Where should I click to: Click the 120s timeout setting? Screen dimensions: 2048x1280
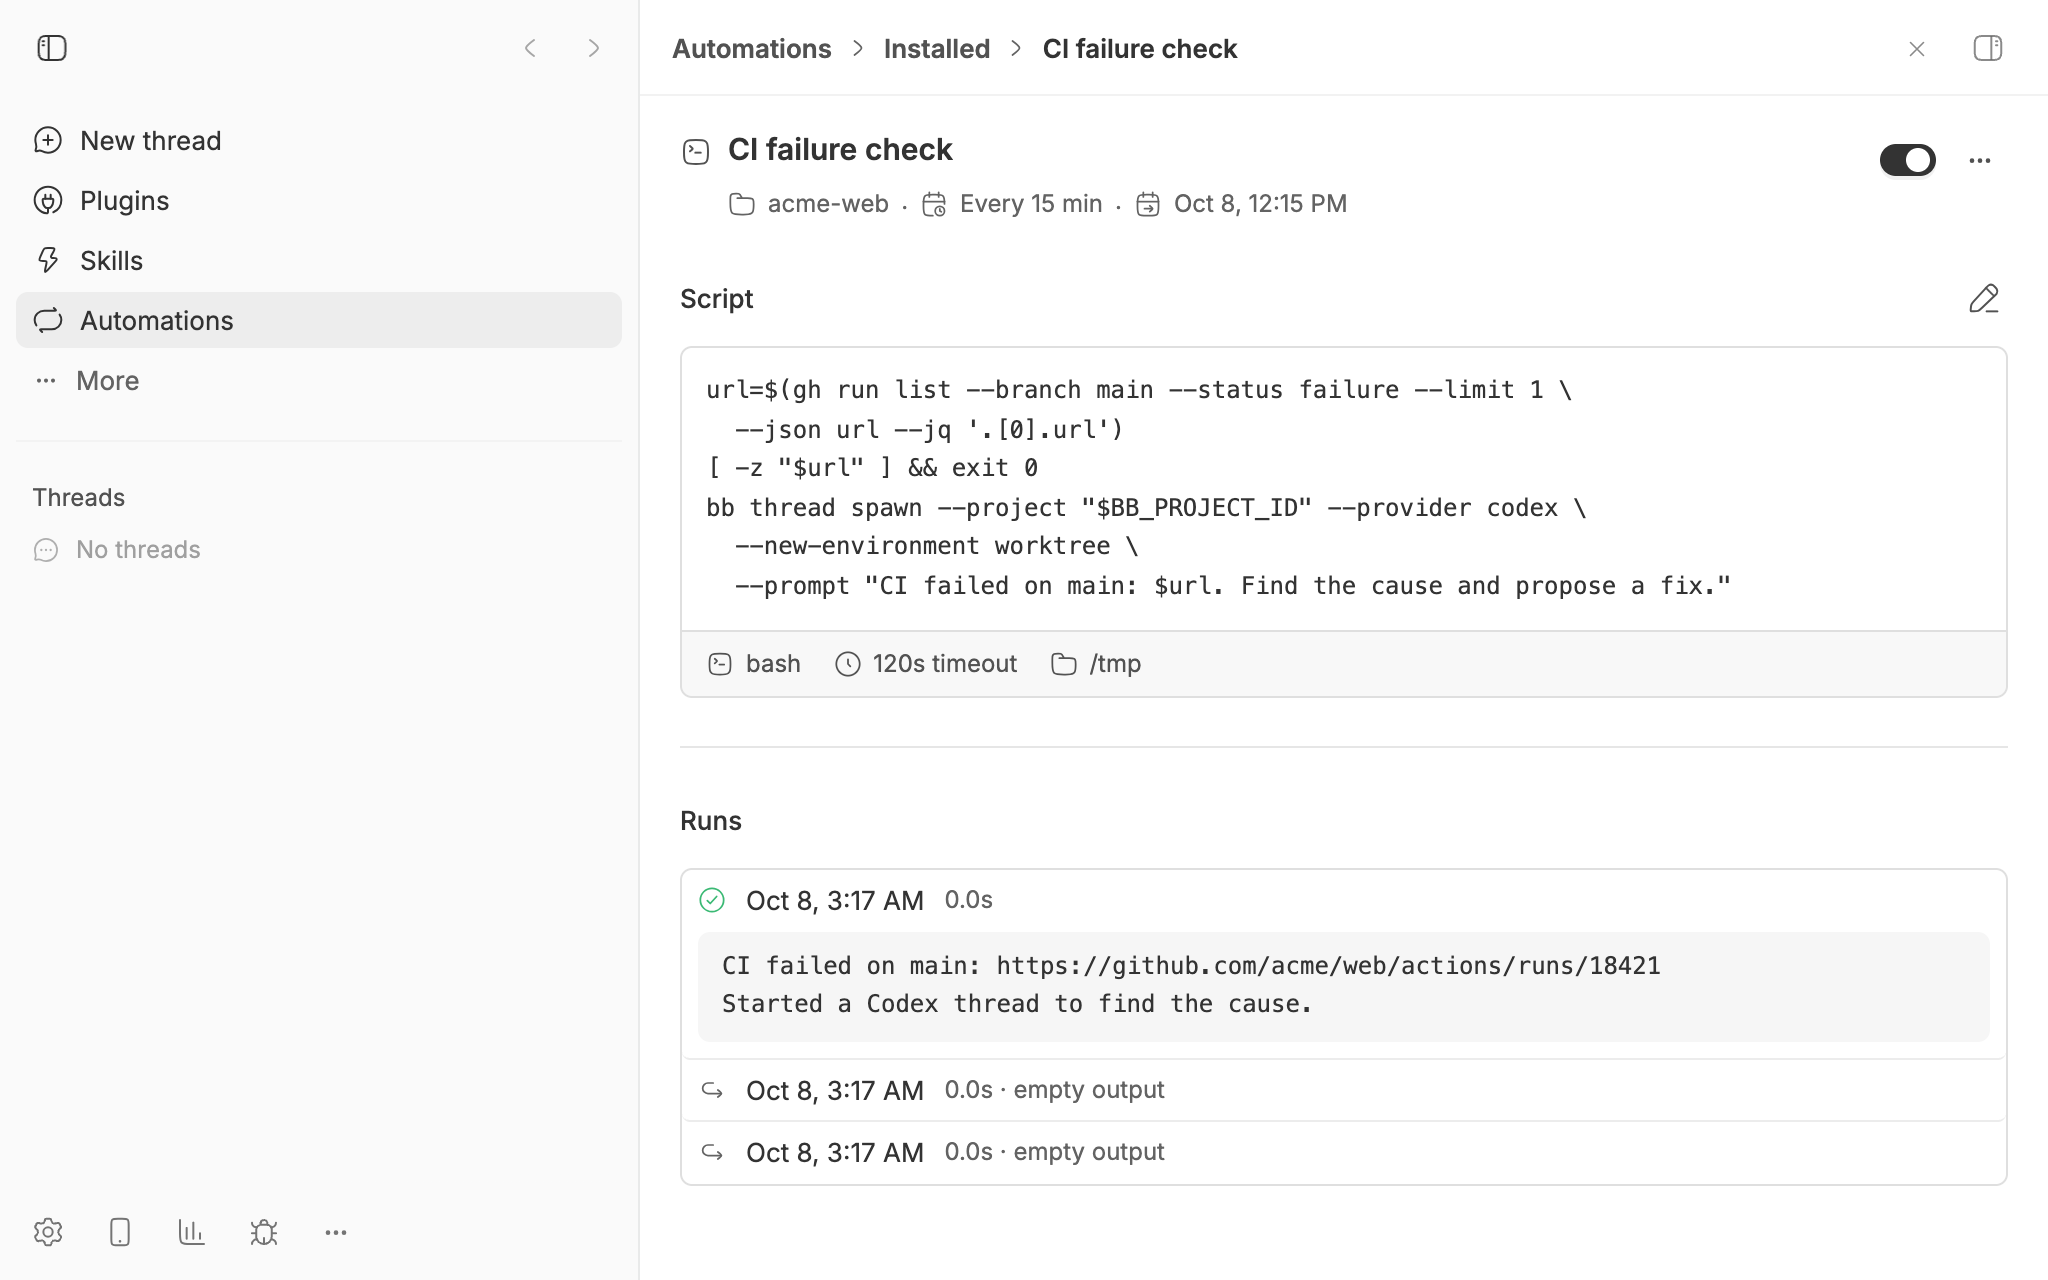(x=926, y=664)
